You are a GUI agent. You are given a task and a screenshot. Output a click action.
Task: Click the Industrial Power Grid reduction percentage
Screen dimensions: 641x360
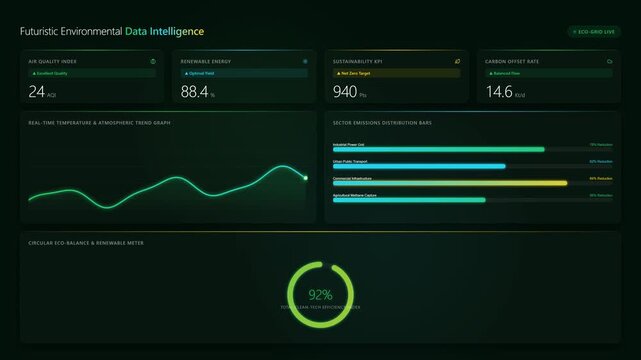[601, 145]
